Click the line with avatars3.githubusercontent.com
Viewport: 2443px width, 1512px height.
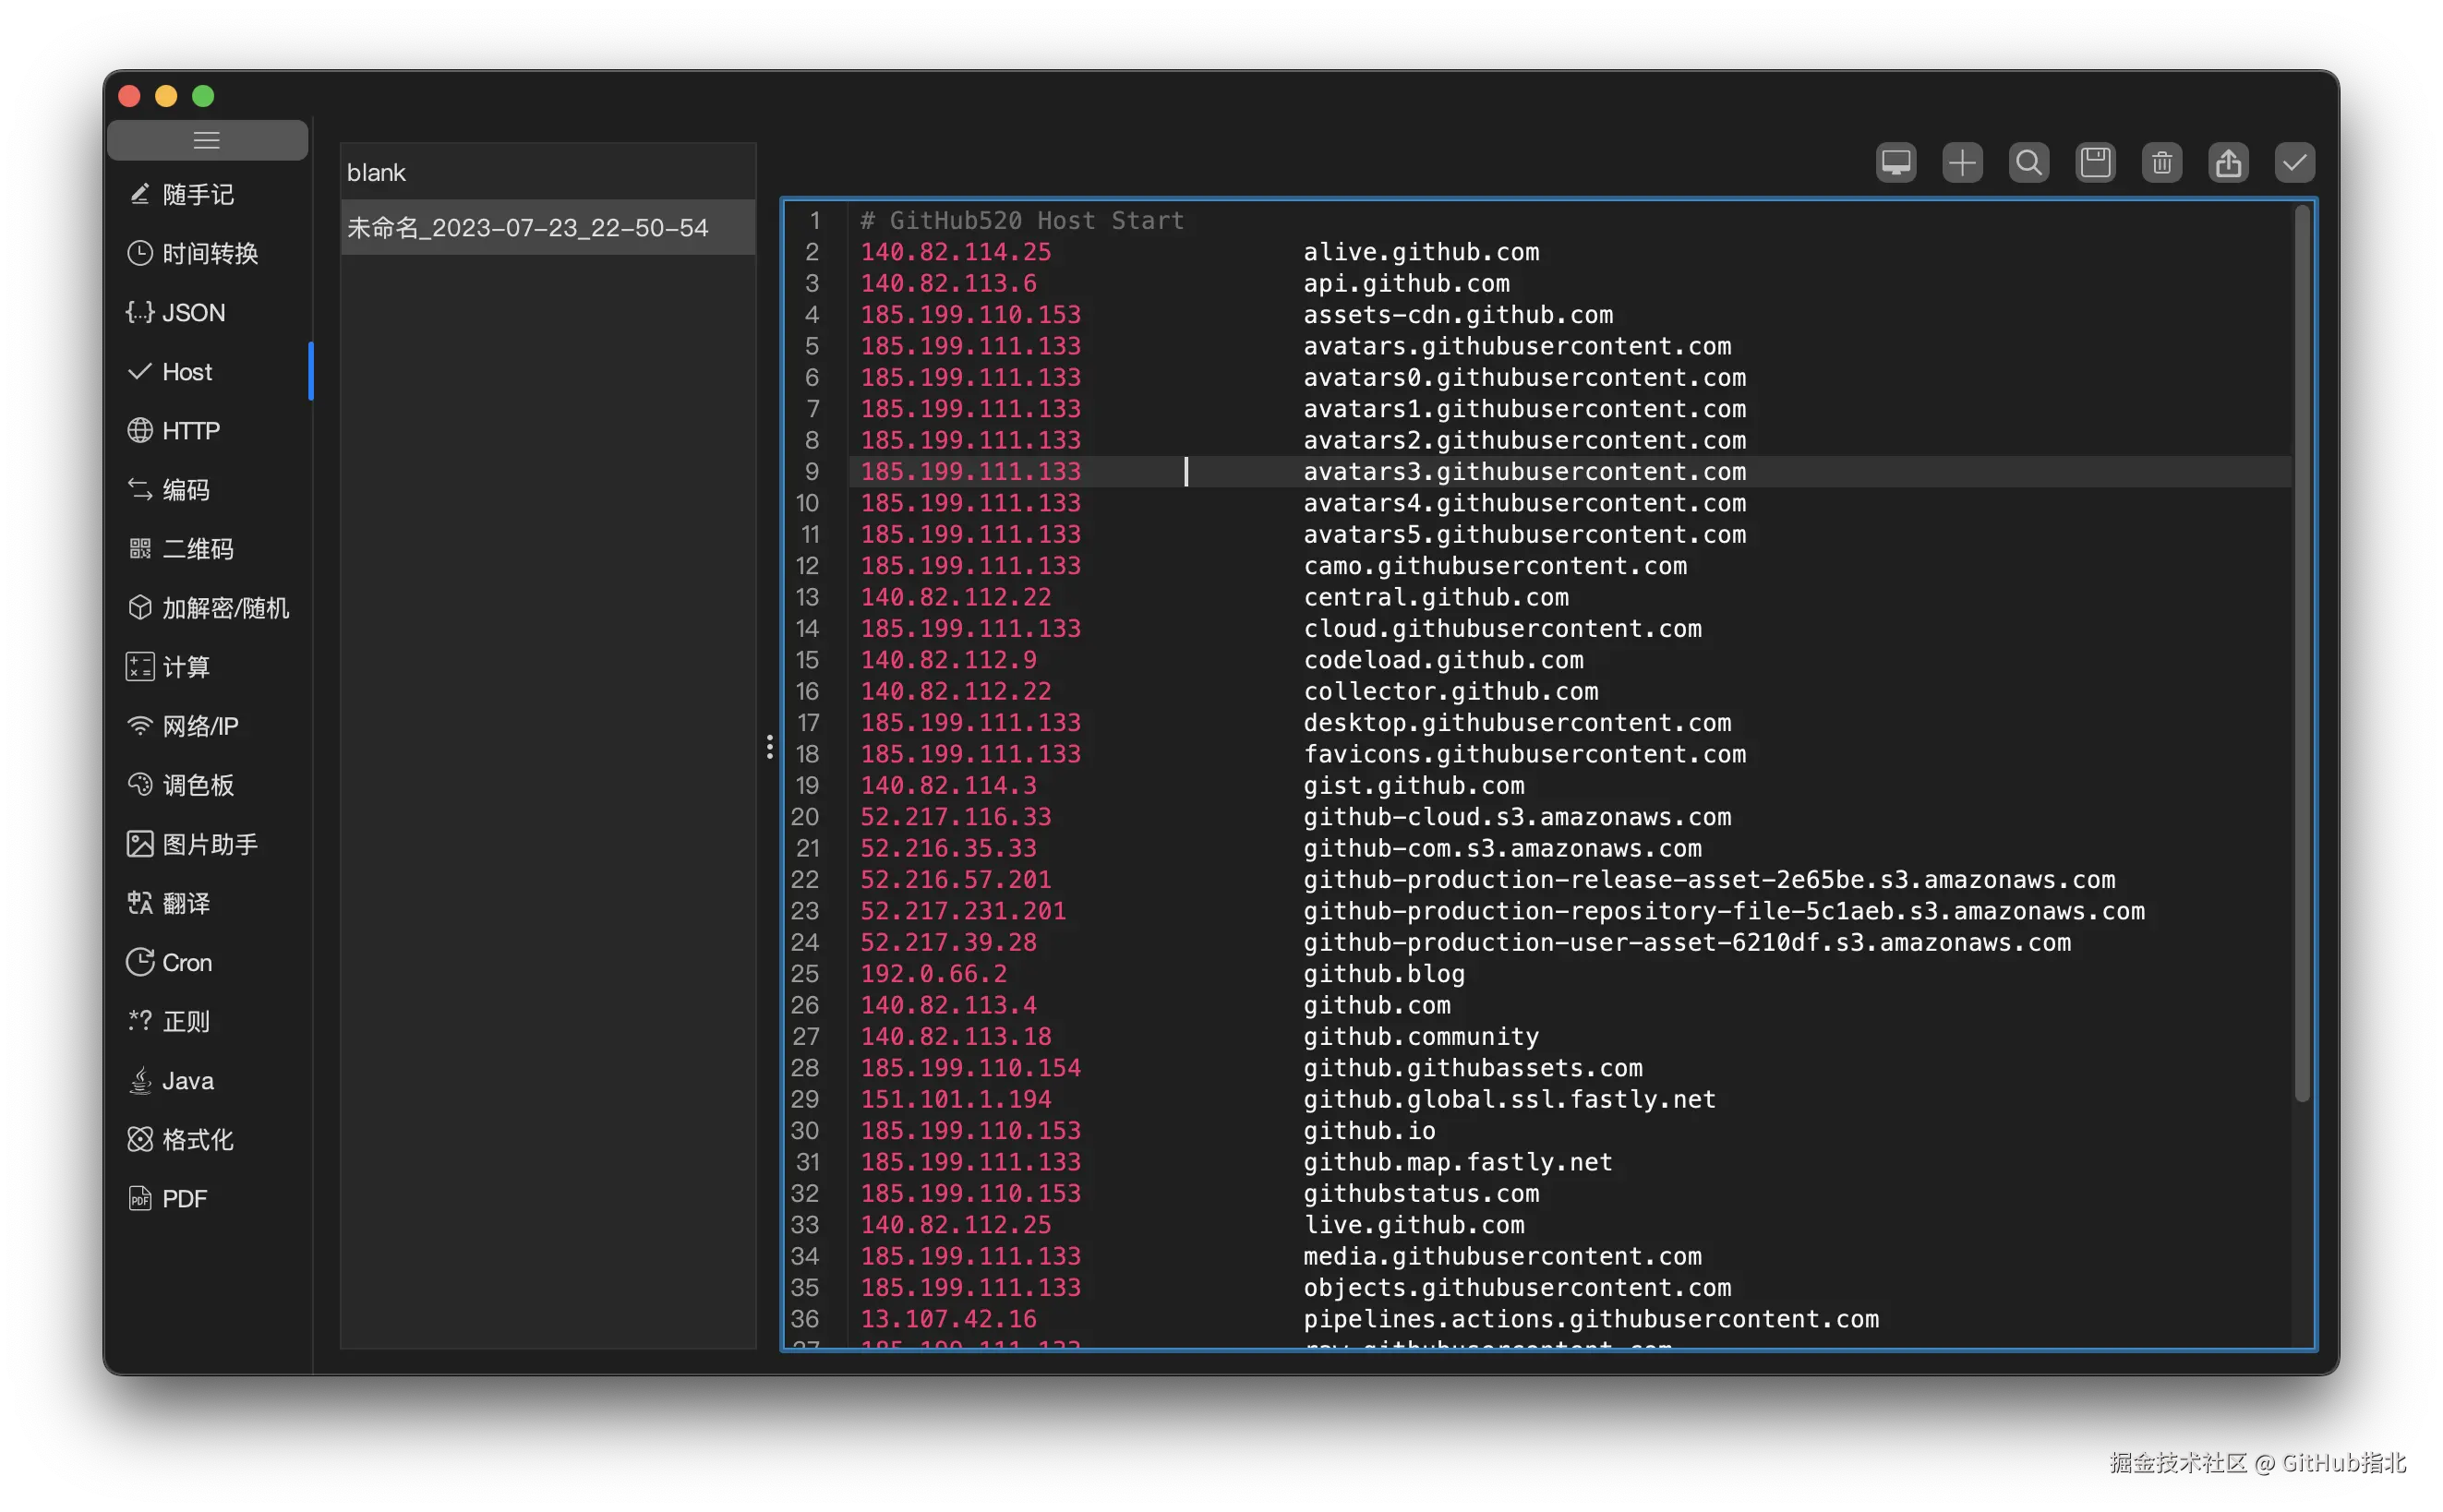click(1523, 472)
